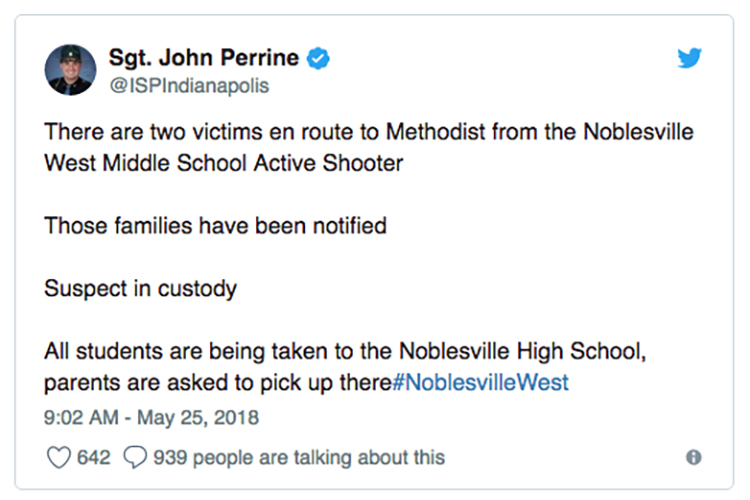The width and height of the screenshot is (750, 500).
Task: Open the tweet info icon
Action: (x=693, y=457)
